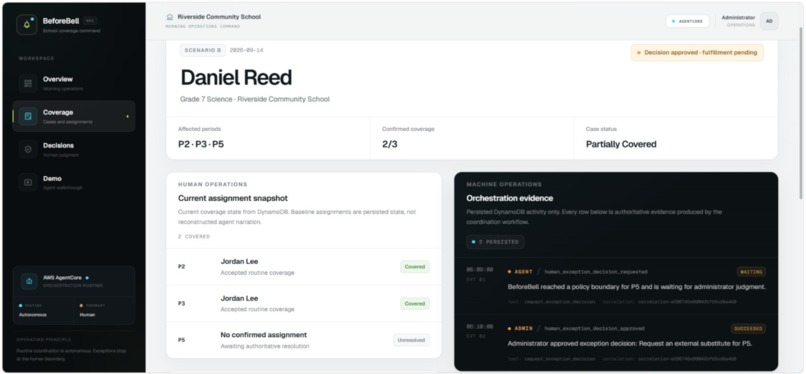The image size is (806, 374).
Task: Select Coverage in the sidebar
Action: pyautogui.click(x=74, y=116)
